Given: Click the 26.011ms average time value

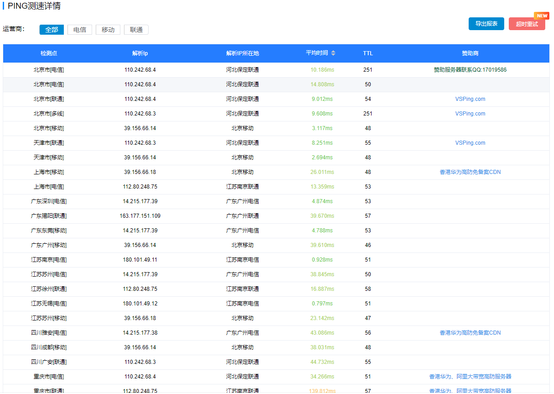Looking at the screenshot, I should [322, 172].
